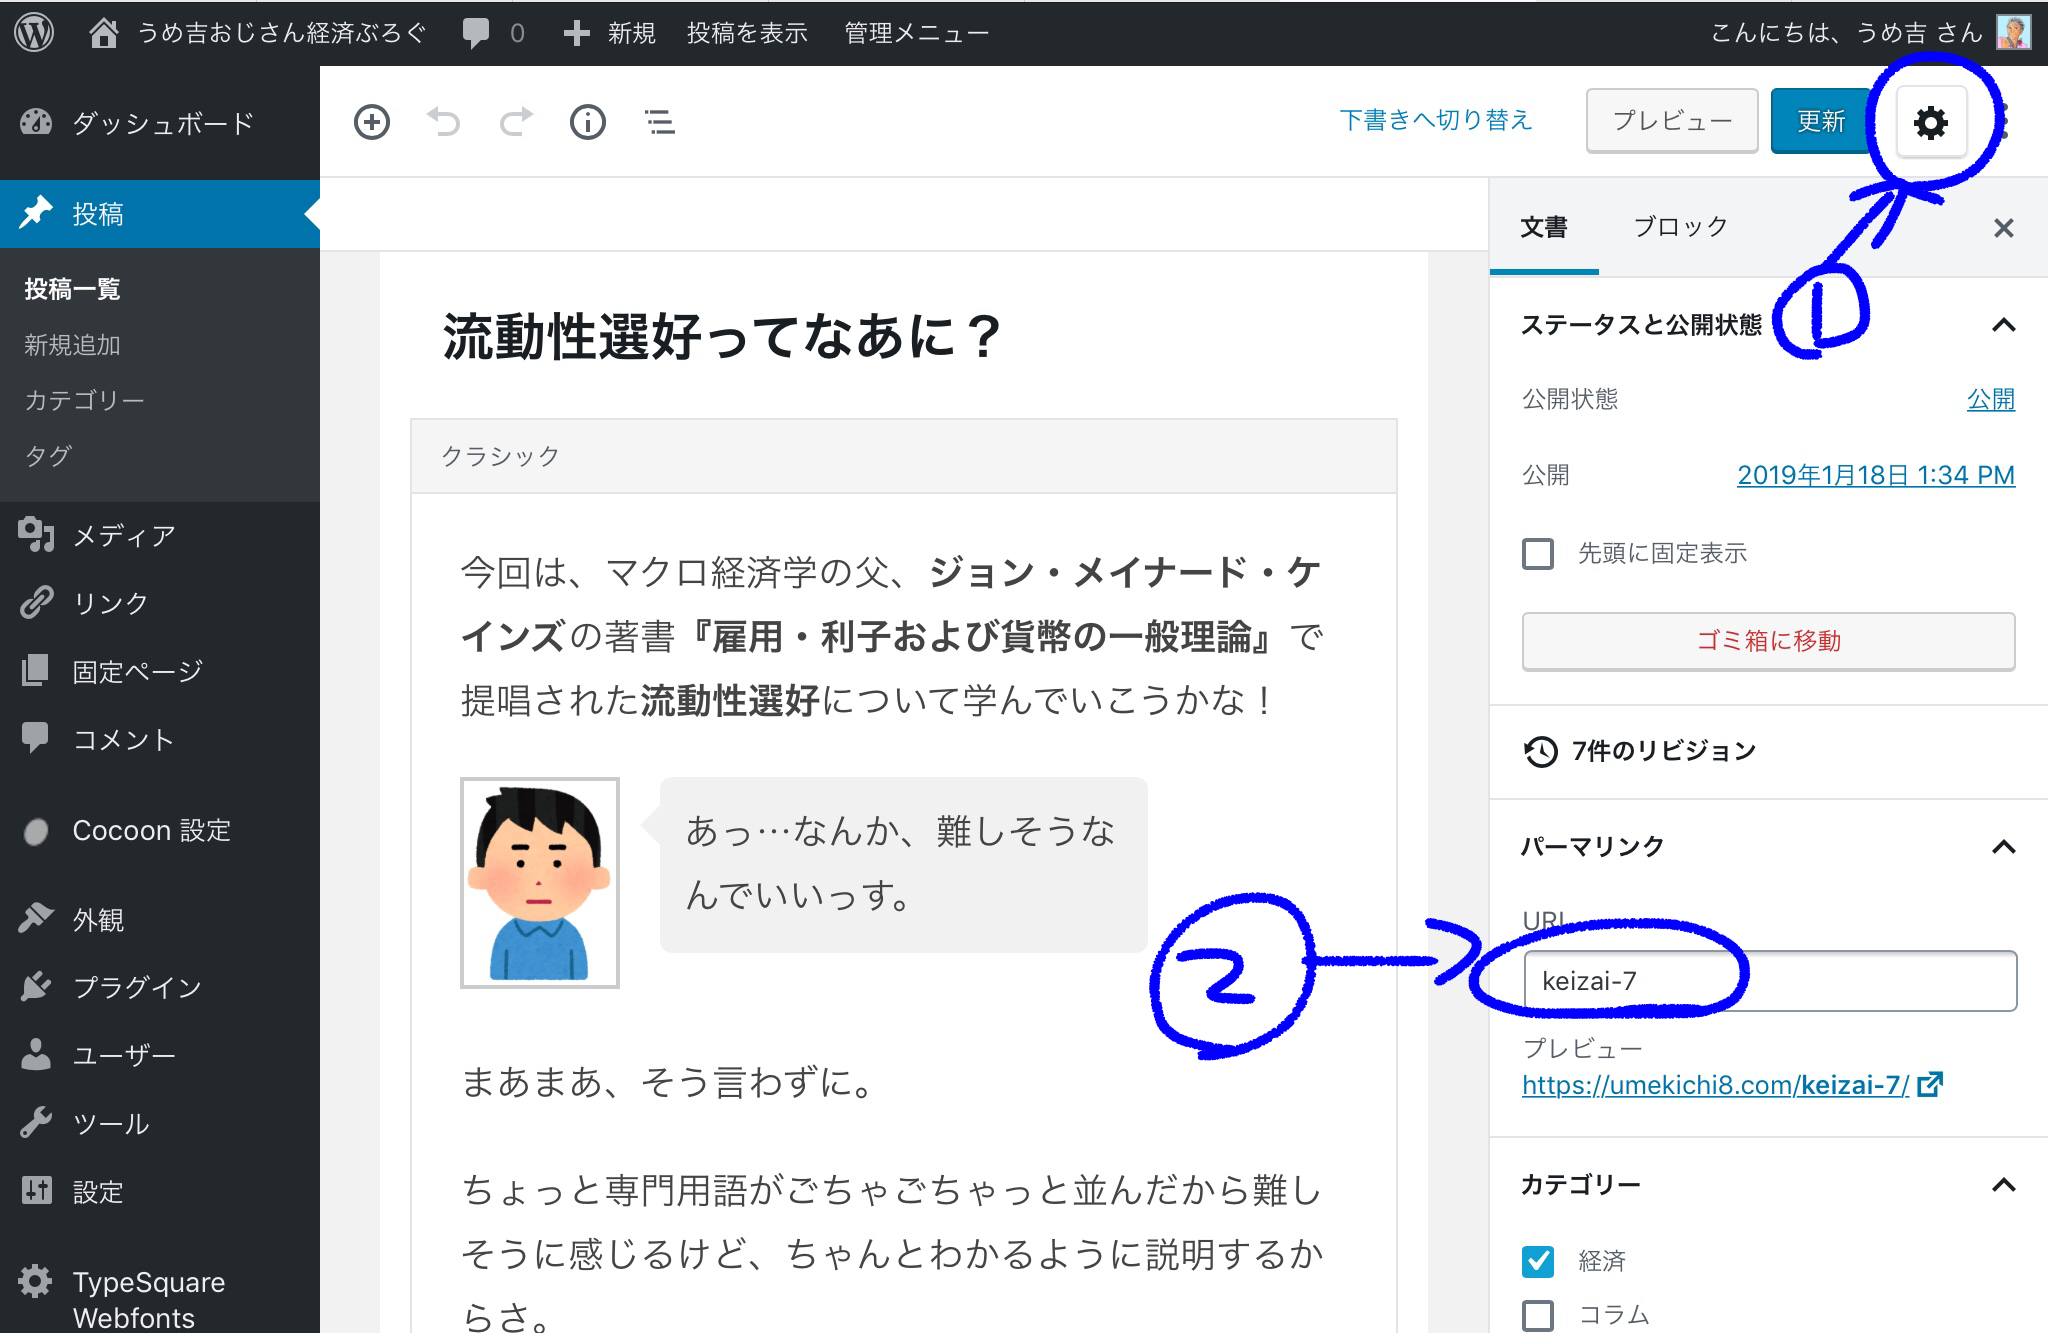Open comments bubble icon in admin bar
This screenshot has width=2048, height=1333.
(x=476, y=32)
